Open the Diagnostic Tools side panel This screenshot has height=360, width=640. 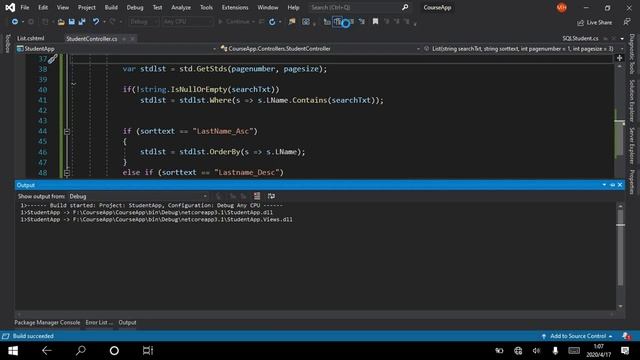coord(631,53)
